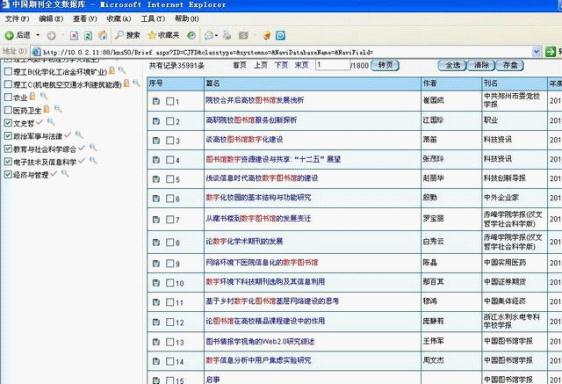Click the green Go arrow beside address bar
This screenshot has height=384, width=562.
point(550,52)
